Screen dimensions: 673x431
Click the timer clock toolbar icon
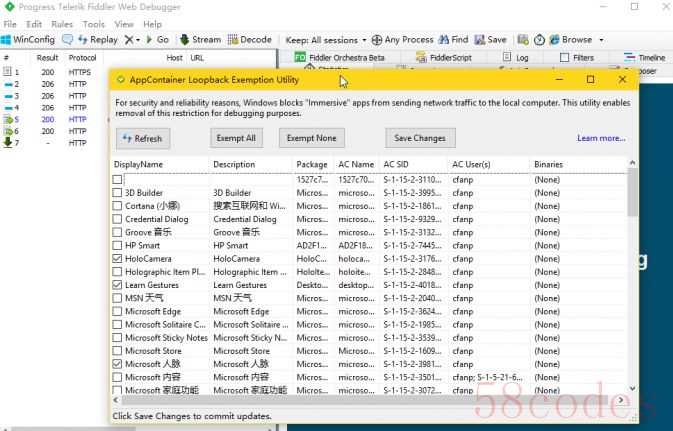tap(539, 40)
